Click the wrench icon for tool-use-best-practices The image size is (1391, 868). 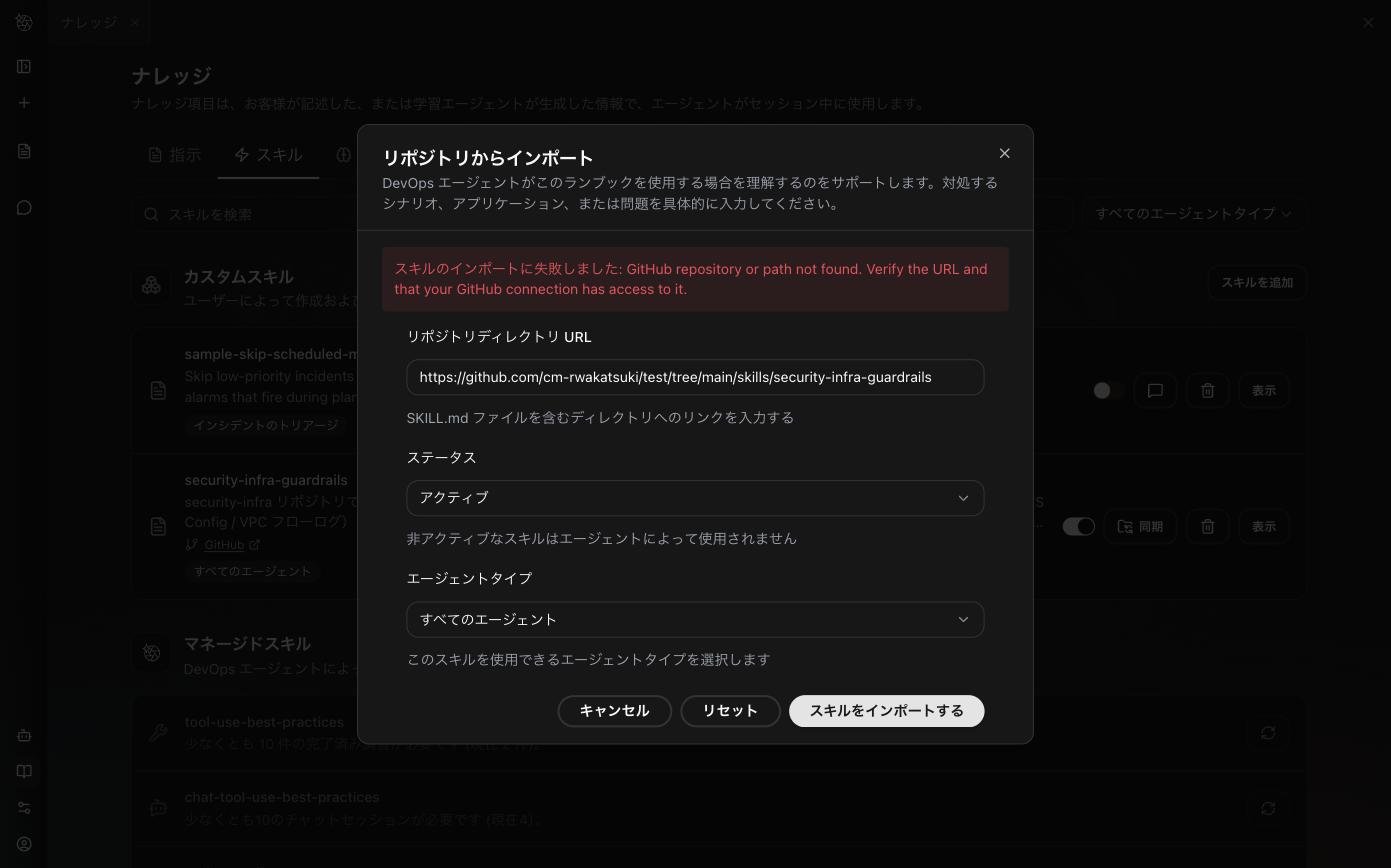click(x=158, y=733)
